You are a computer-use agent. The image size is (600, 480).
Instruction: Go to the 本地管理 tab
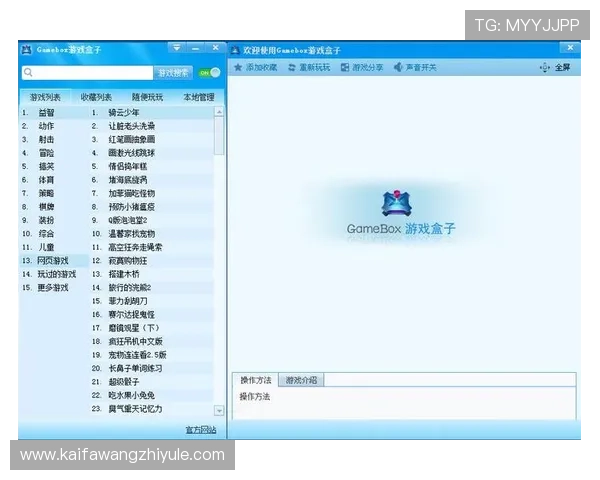click(199, 97)
